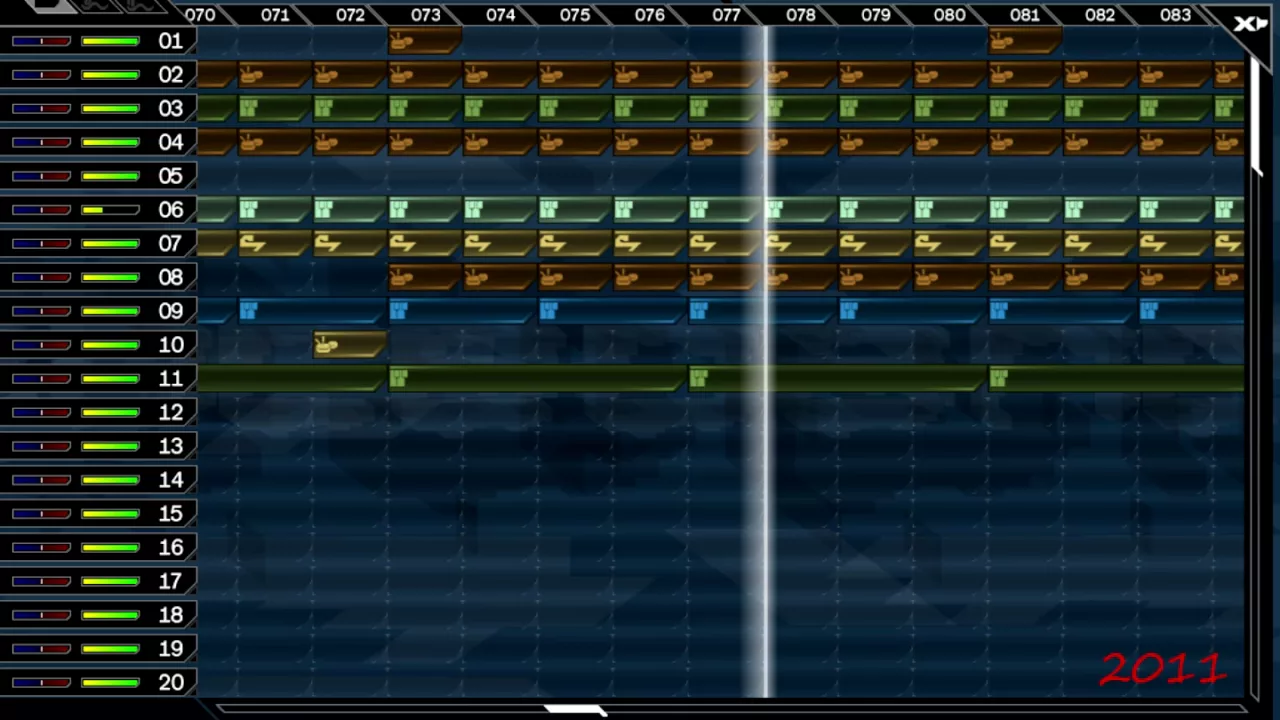Image resolution: width=1280 pixels, height=720 pixels.
Task: Select light green keyboard riff on track 06 at bar 081
Action: click(x=1025, y=209)
